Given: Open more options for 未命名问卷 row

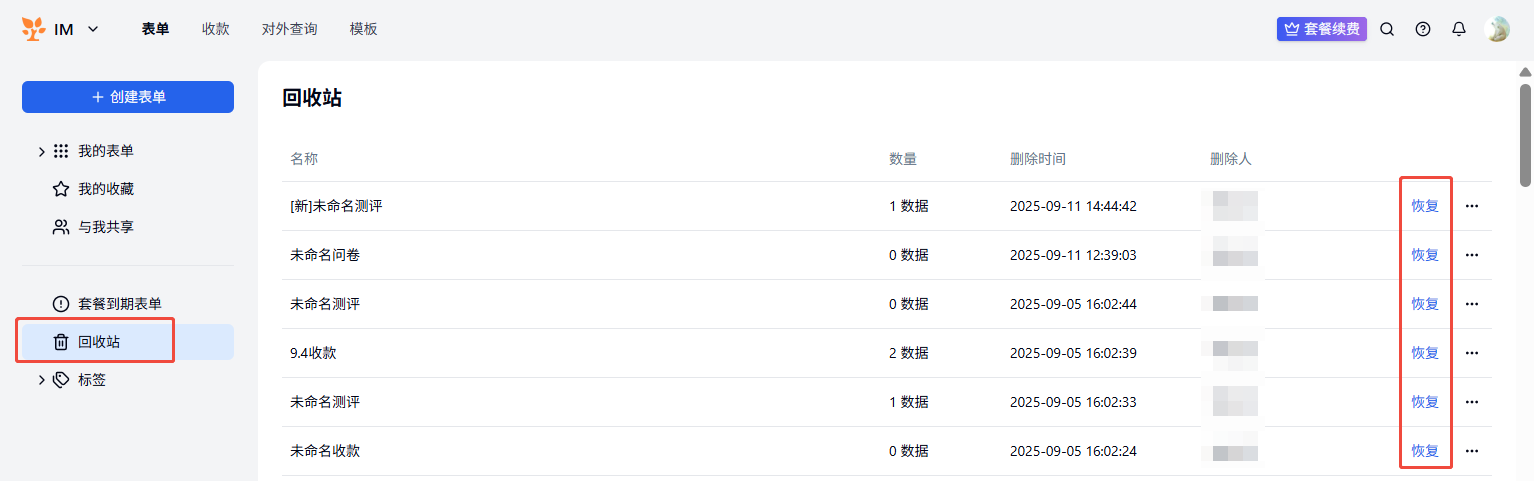Looking at the screenshot, I should pyautogui.click(x=1471, y=255).
